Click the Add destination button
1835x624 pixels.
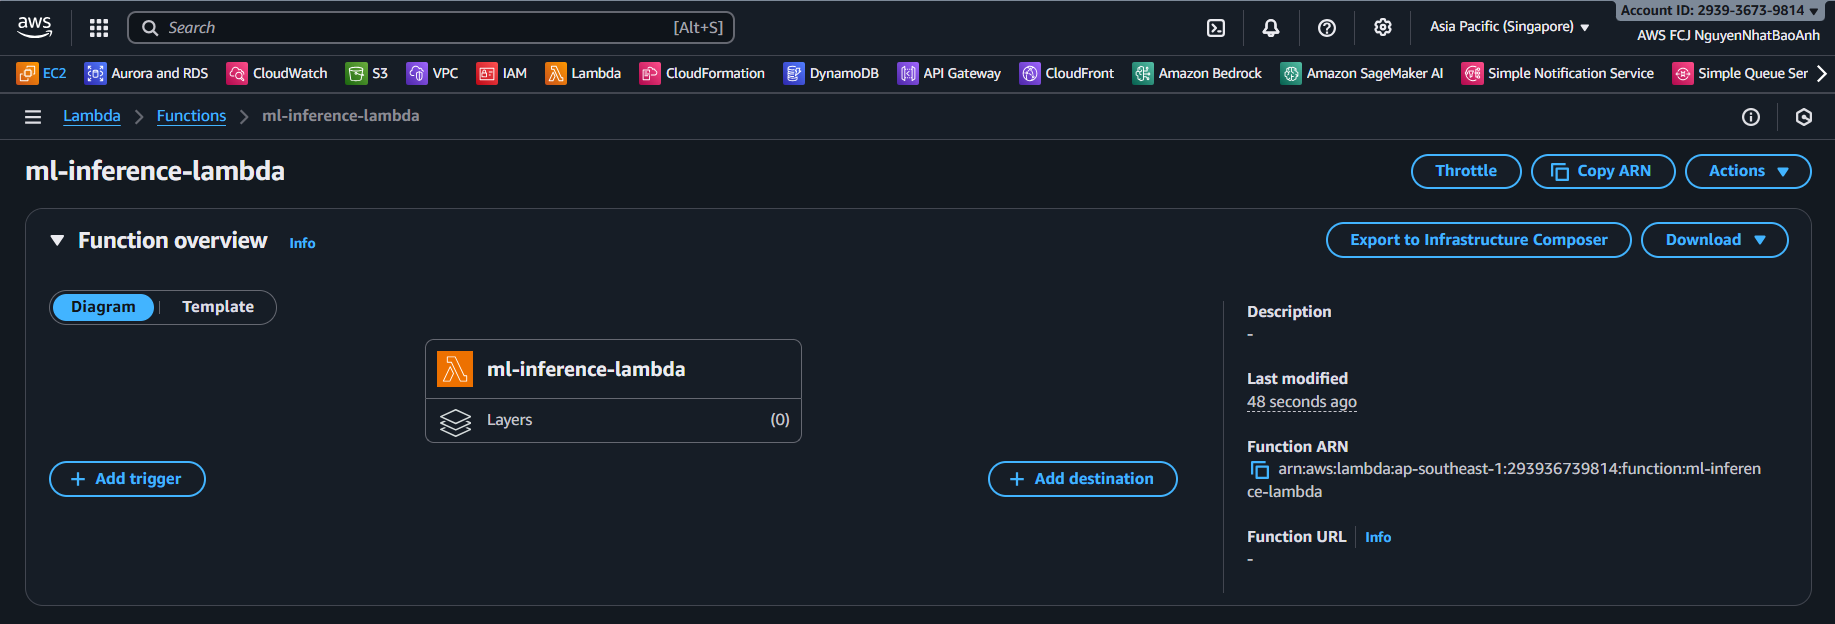(x=1082, y=479)
